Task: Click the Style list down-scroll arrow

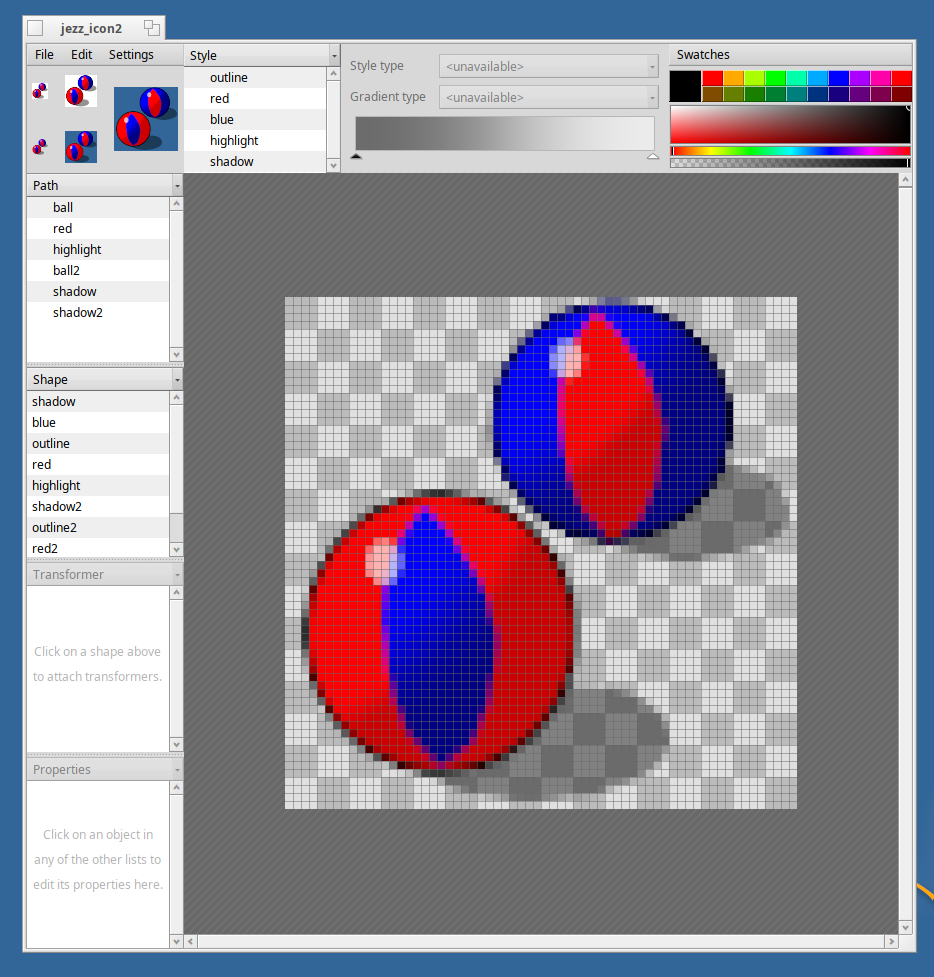Action: (333, 165)
